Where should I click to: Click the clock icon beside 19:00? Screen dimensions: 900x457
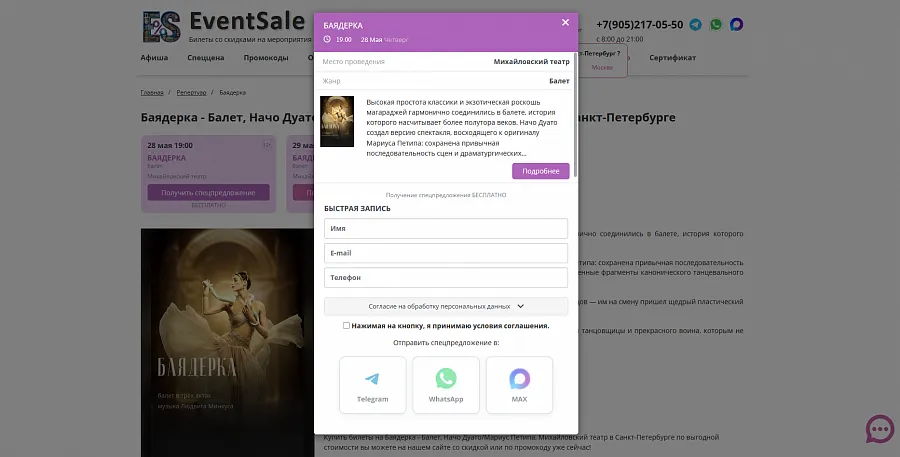(x=327, y=40)
